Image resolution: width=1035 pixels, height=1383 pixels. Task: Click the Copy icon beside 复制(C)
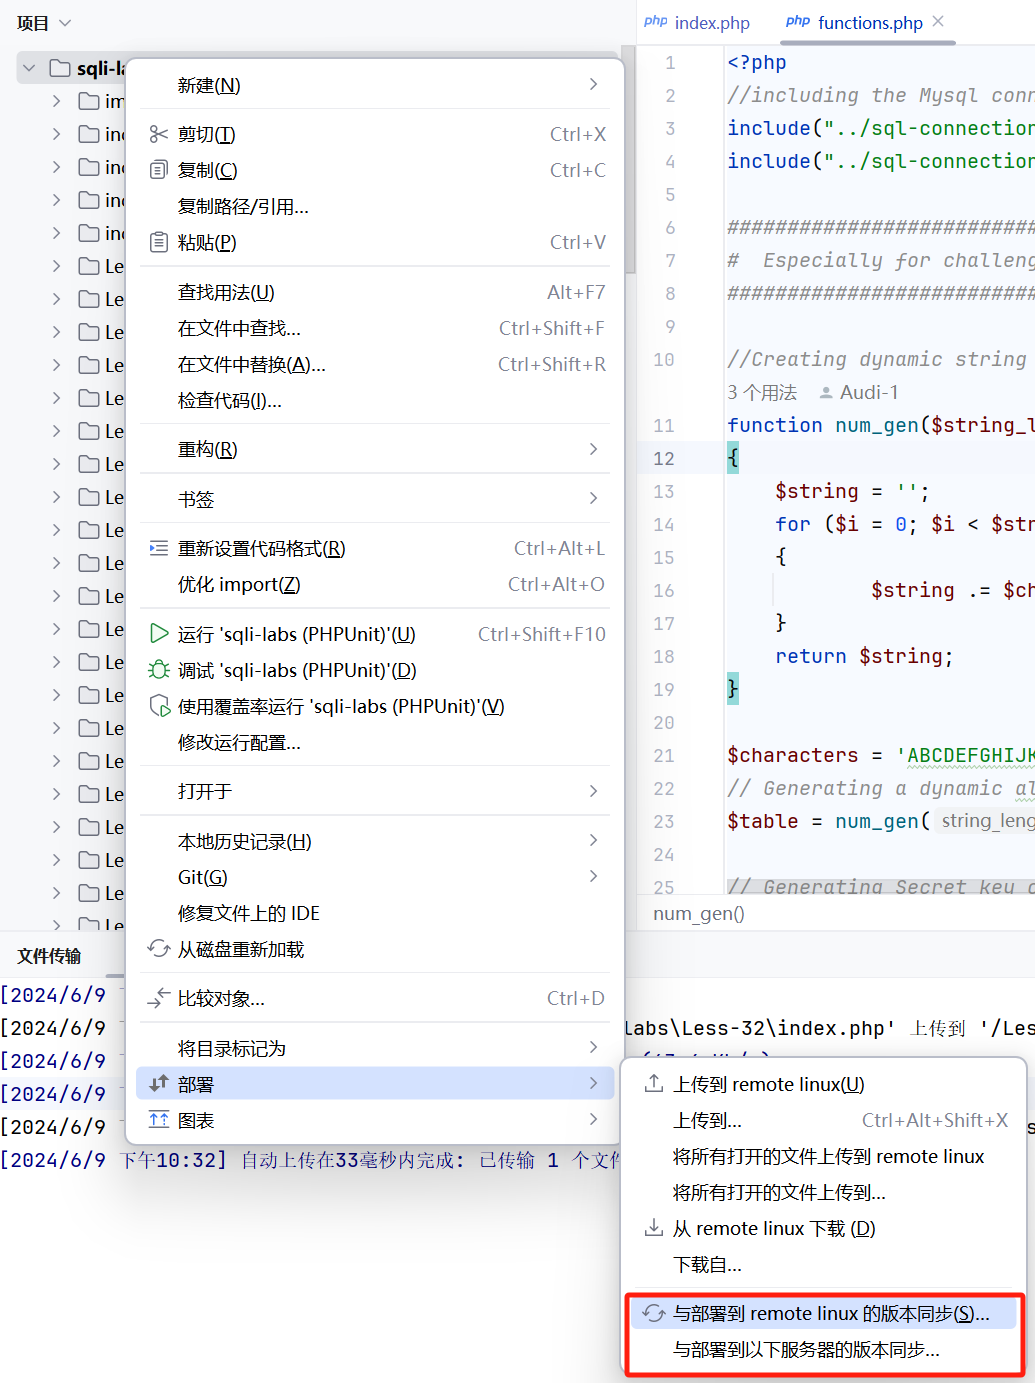click(x=158, y=170)
